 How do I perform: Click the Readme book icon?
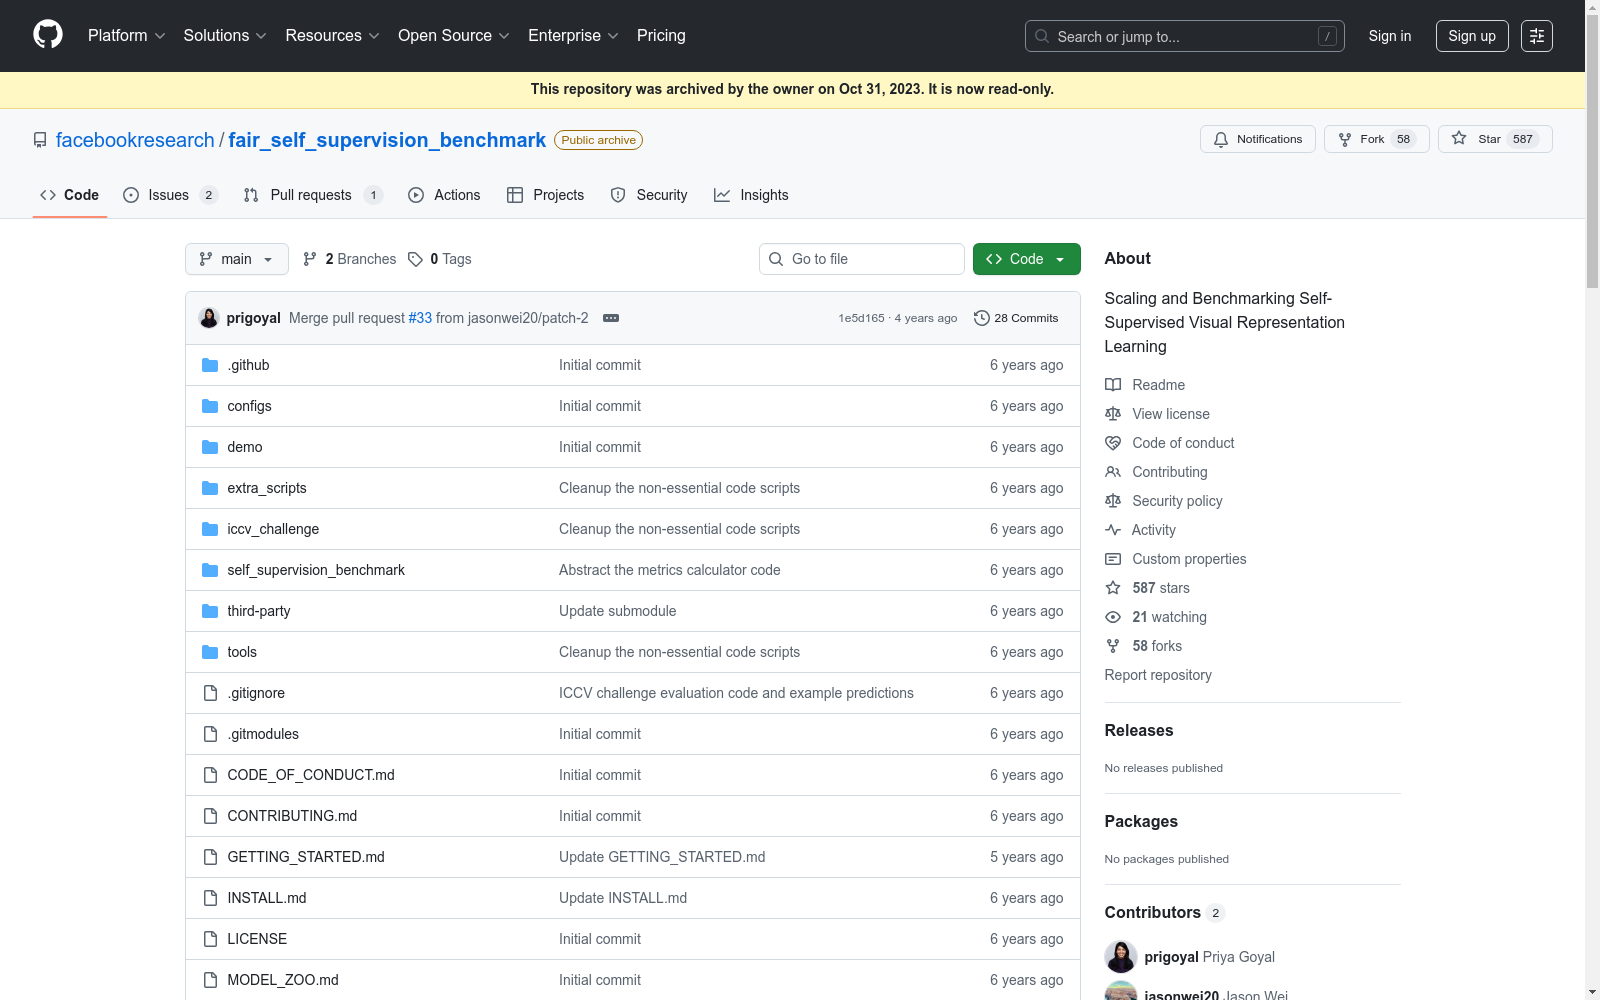(x=1113, y=385)
